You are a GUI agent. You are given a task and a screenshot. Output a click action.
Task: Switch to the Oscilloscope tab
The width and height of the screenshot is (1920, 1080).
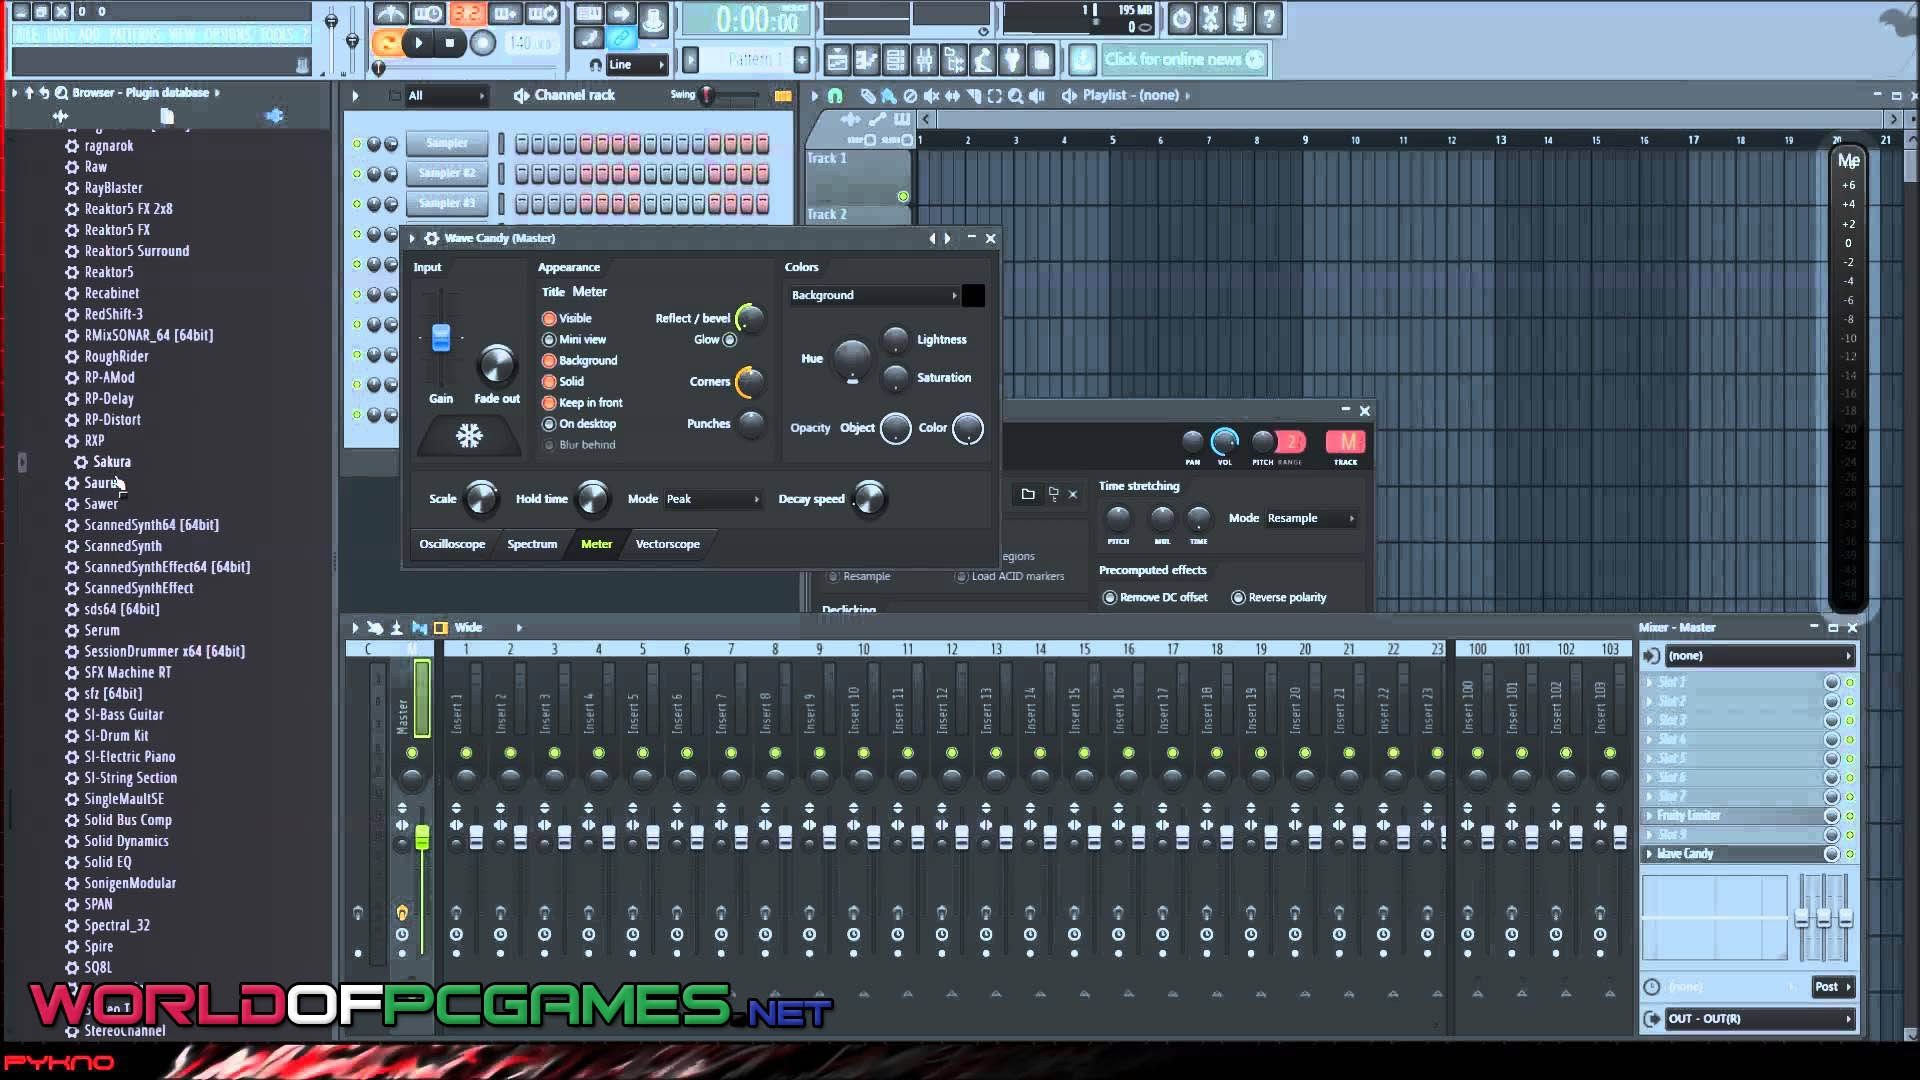pyautogui.click(x=452, y=545)
